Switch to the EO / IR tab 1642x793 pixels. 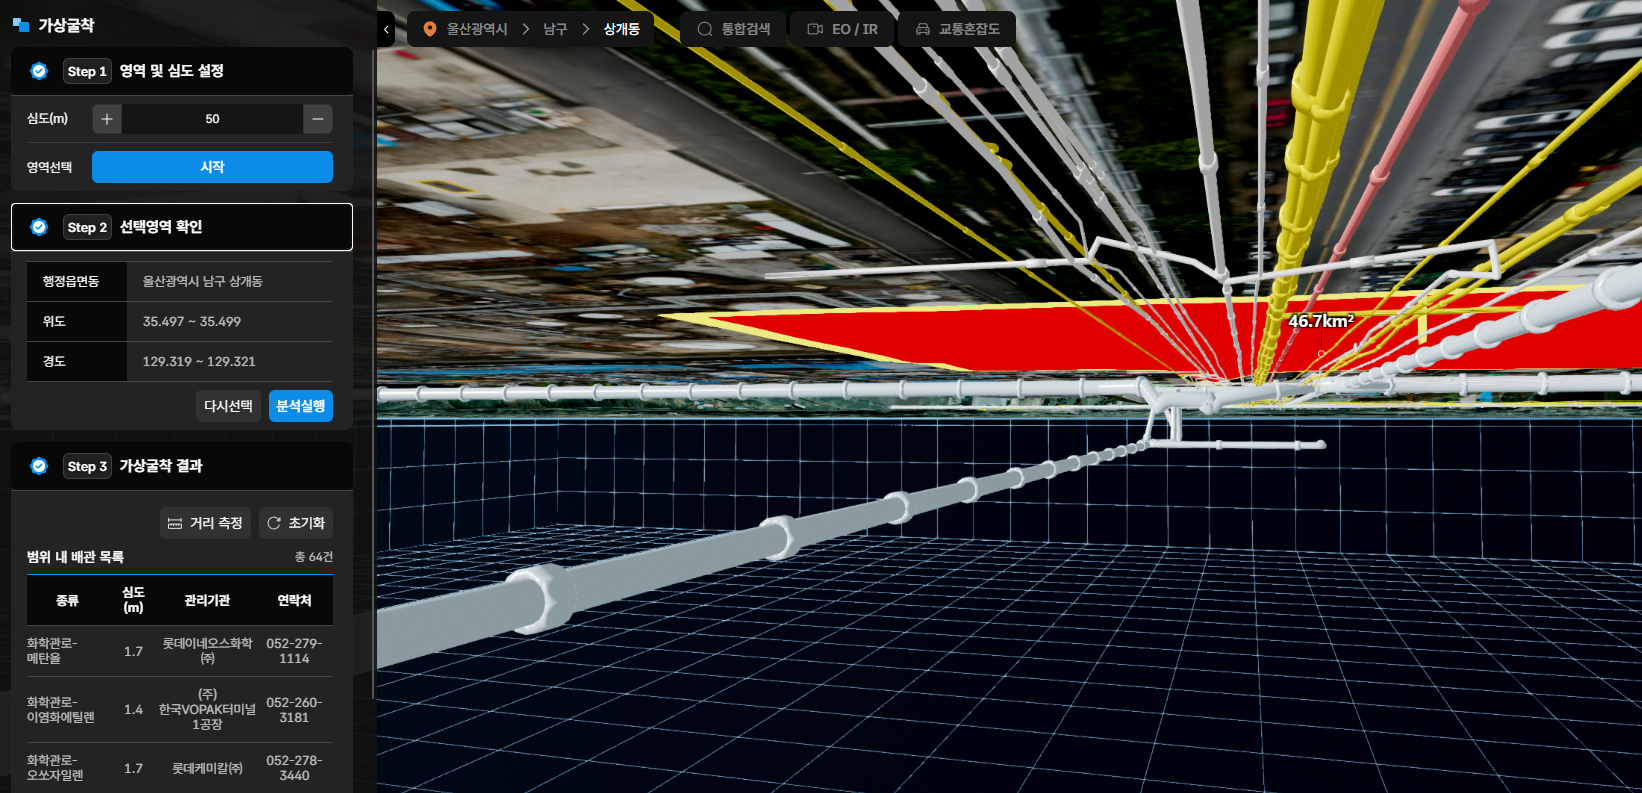[x=842, y=29]
